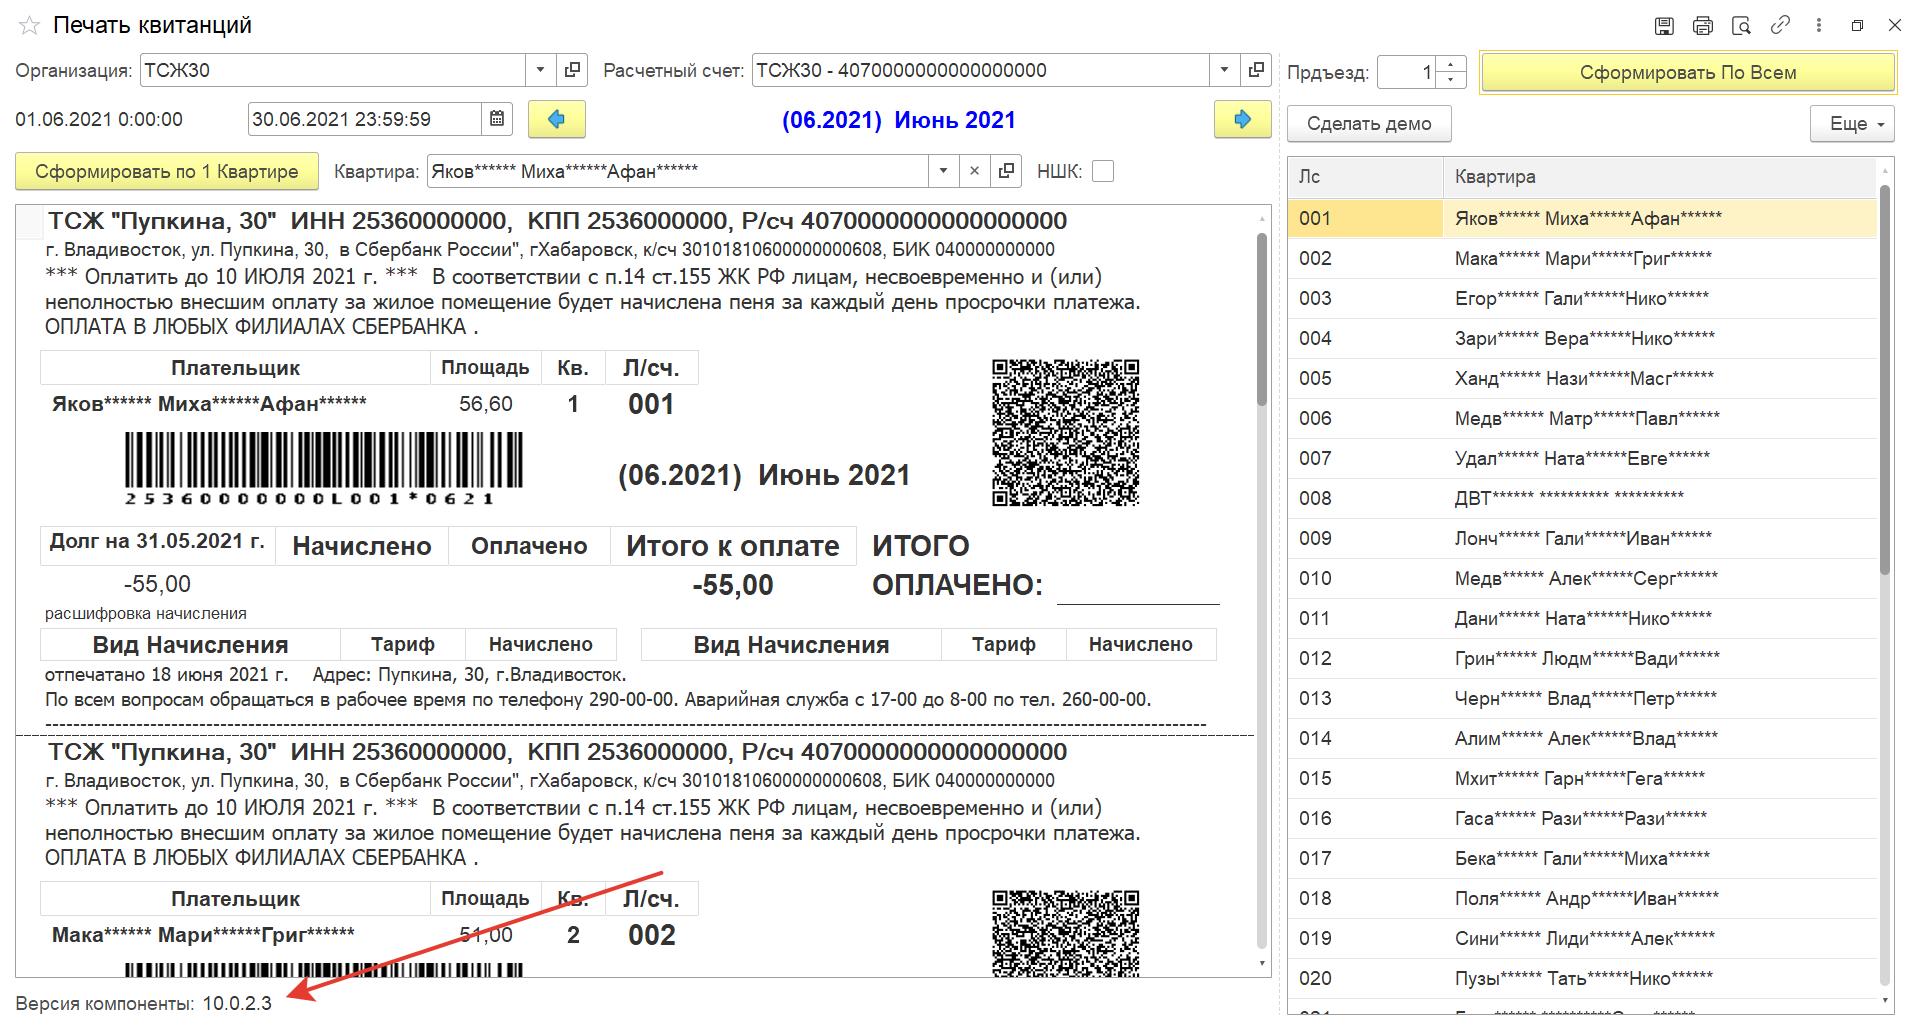The image size is (1920, 1030).
Task: Click start date text 01.06.2021 0:00:00
Action: [x=99, y=120]
